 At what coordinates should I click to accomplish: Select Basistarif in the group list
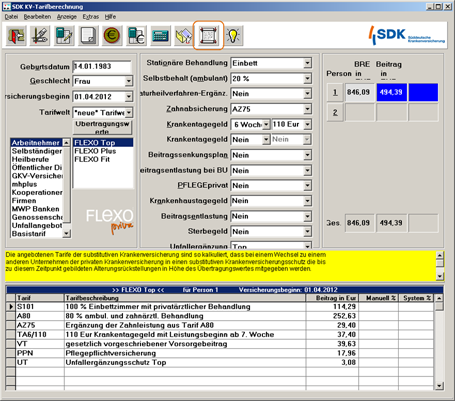[x=36, y=234]
